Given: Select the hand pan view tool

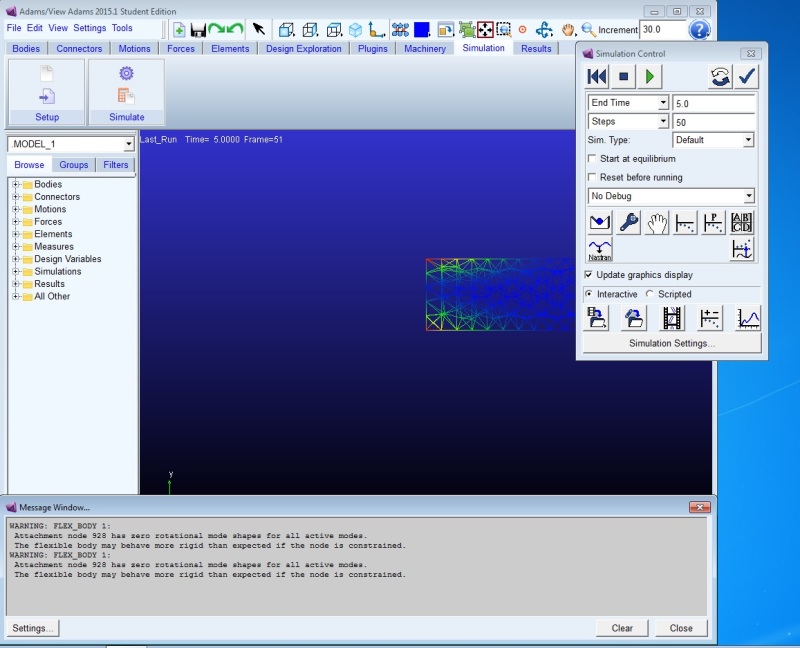Looking at the screenshot, I should pos(568,30).
